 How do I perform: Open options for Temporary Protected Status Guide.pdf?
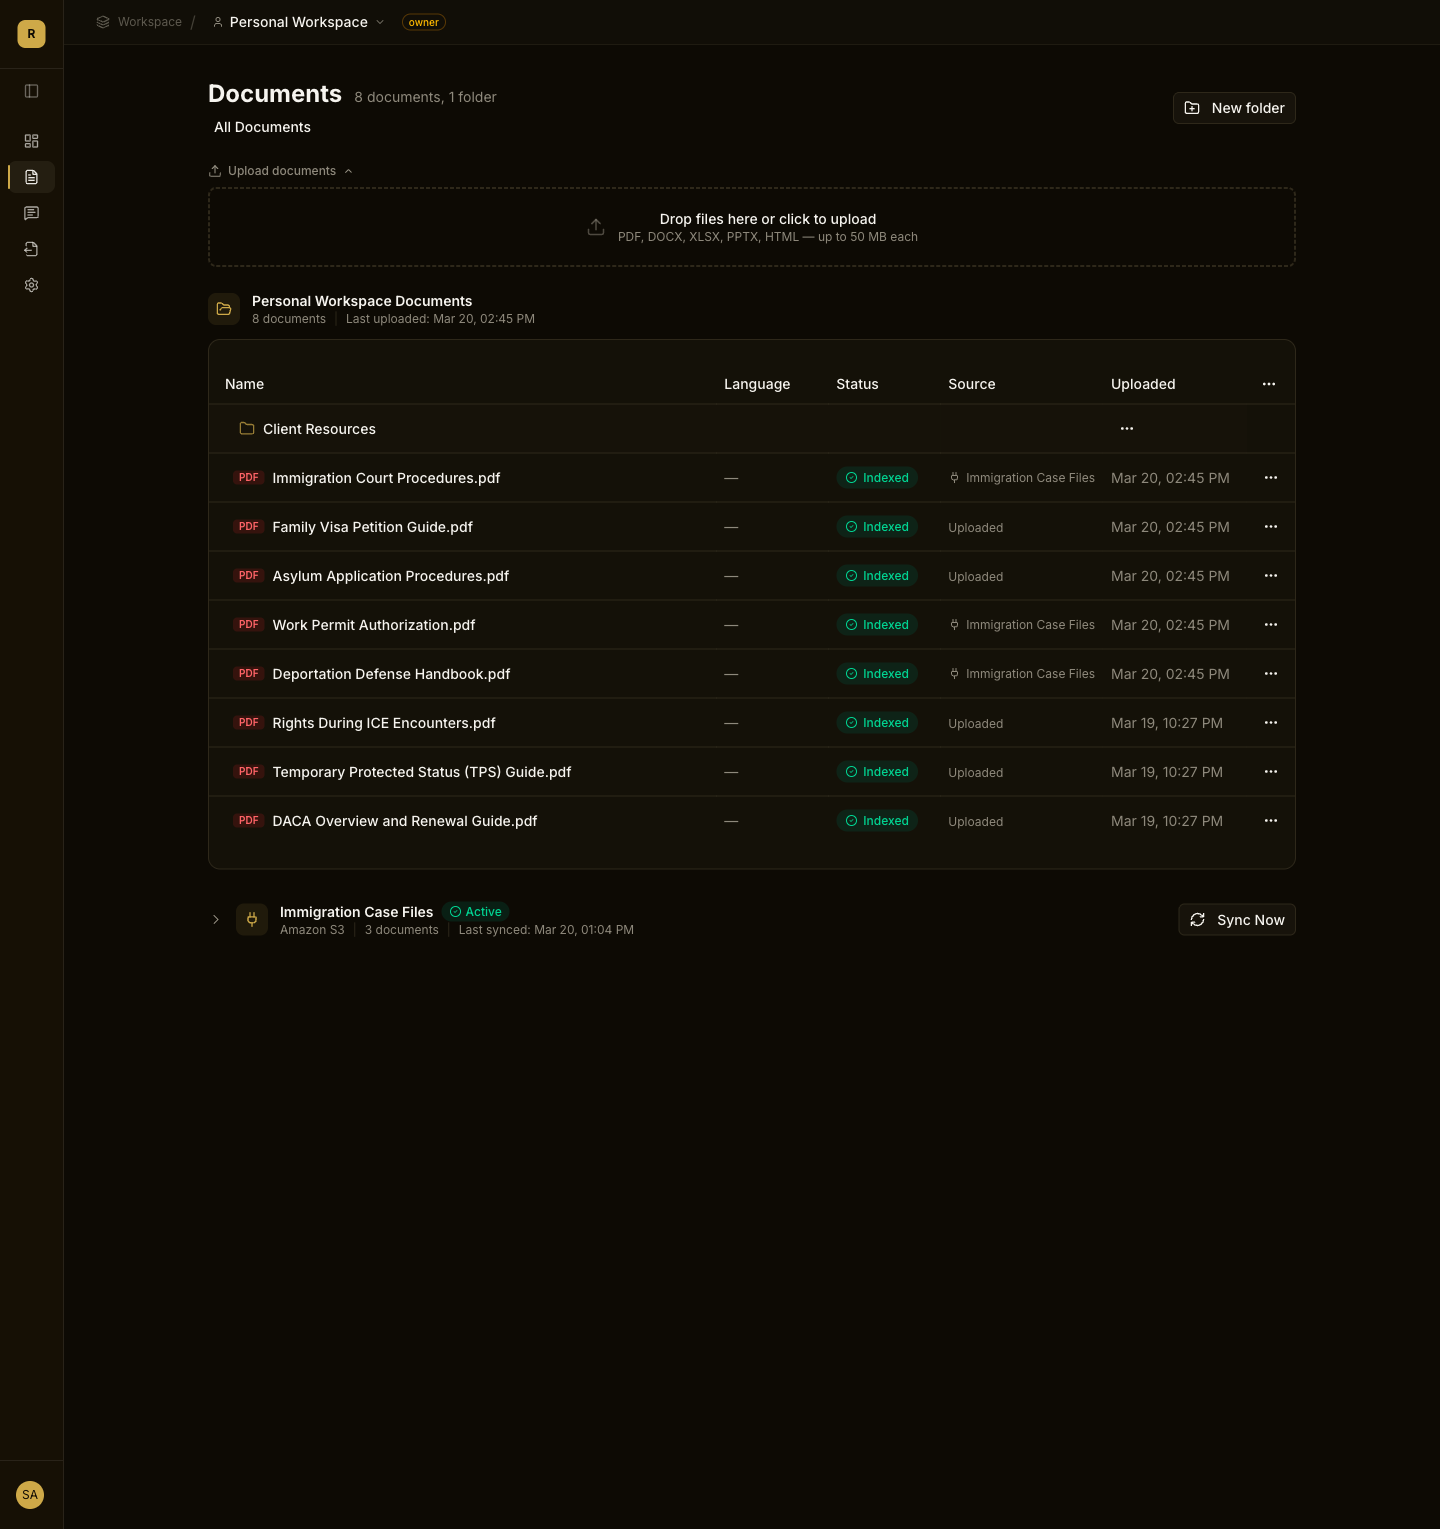pyautogui.click(x=1271, y=772)
